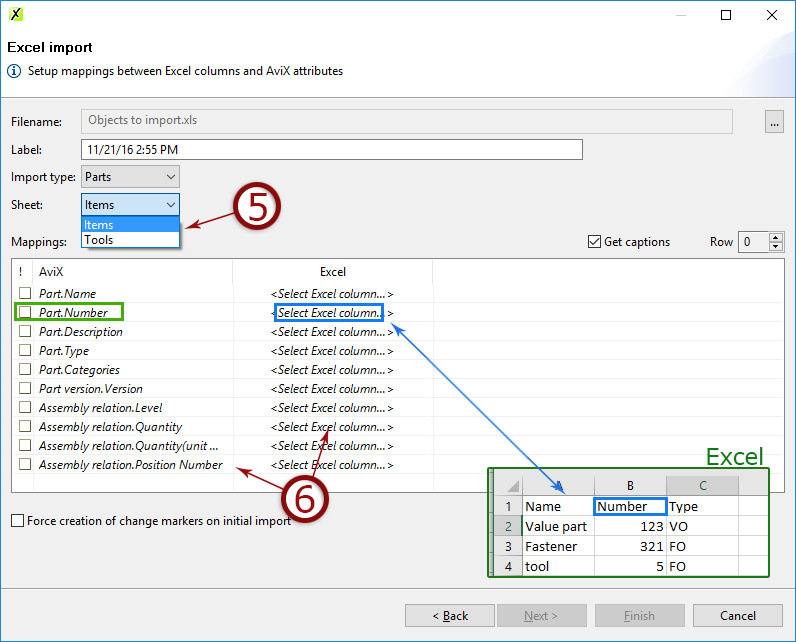The height and width of the screenshot is (642, 796).
Task: Click the Label text field
Action: pos(331,150)
